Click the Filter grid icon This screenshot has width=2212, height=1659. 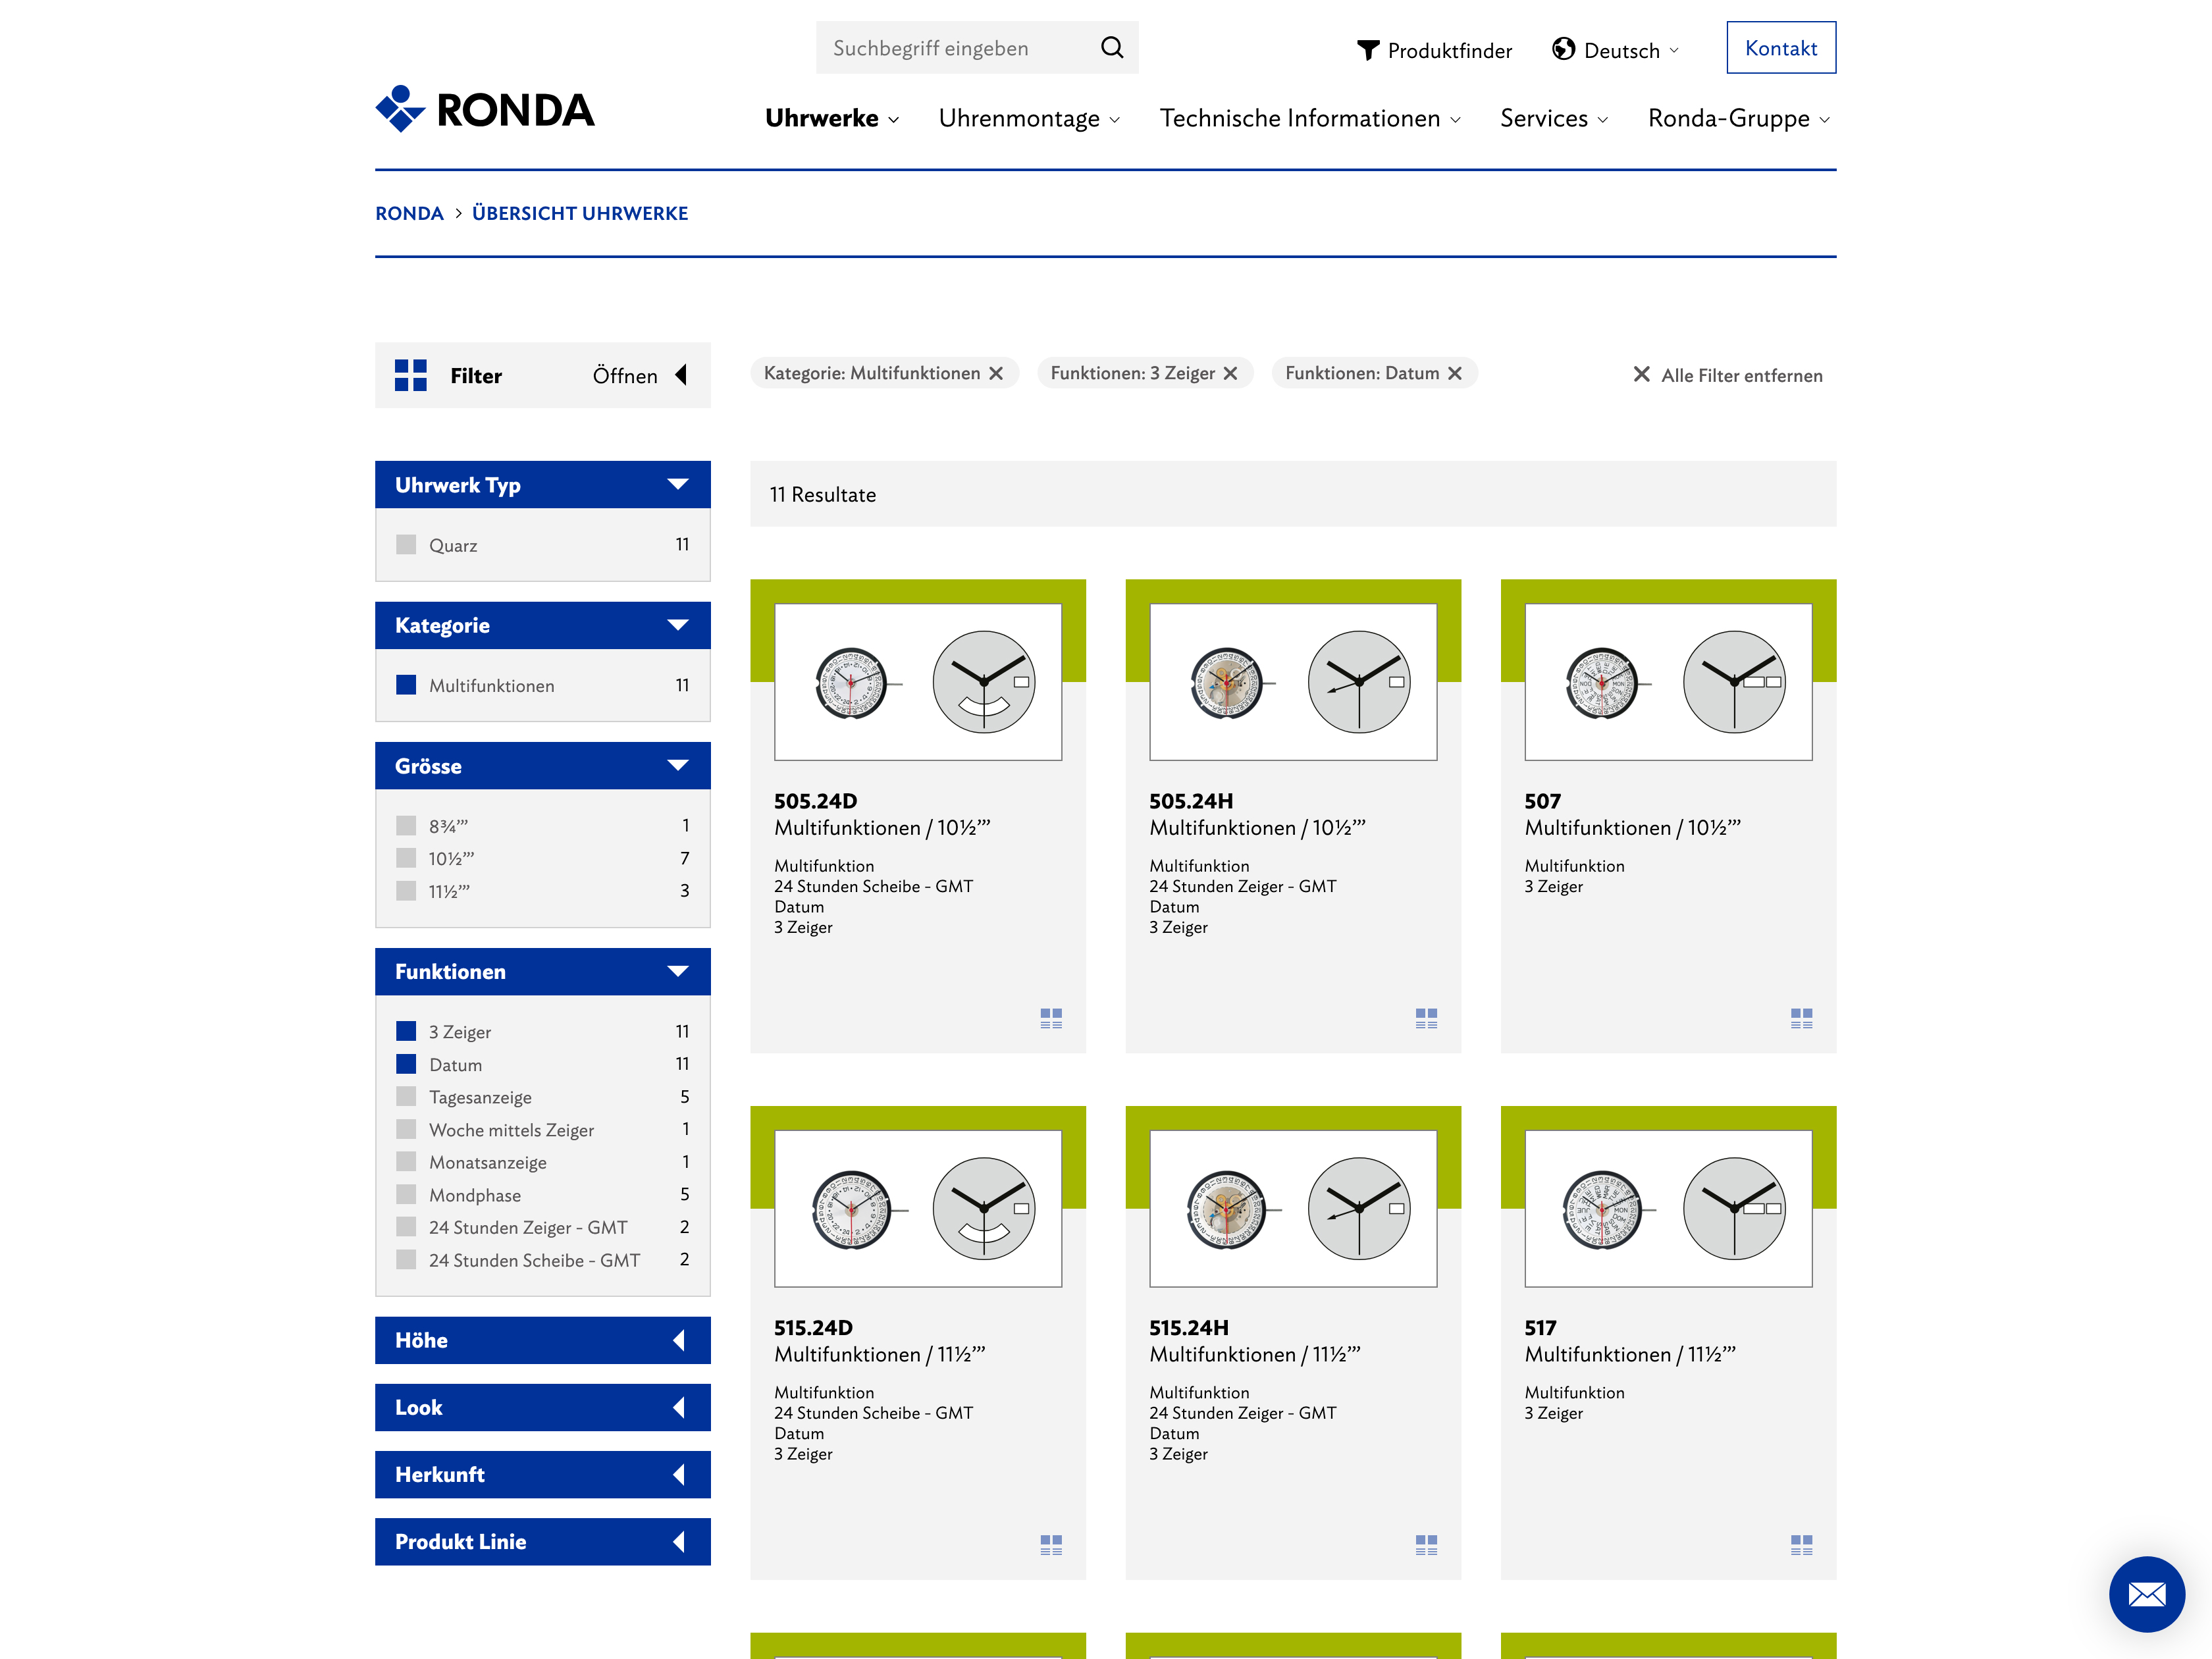pyautogui.click(x=410, y=375)
